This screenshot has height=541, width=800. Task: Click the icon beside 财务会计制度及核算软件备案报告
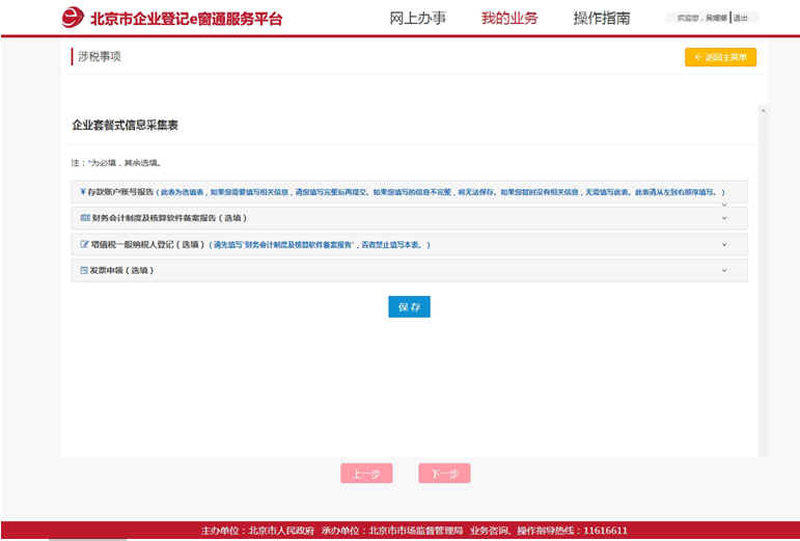tap(84, 217)
